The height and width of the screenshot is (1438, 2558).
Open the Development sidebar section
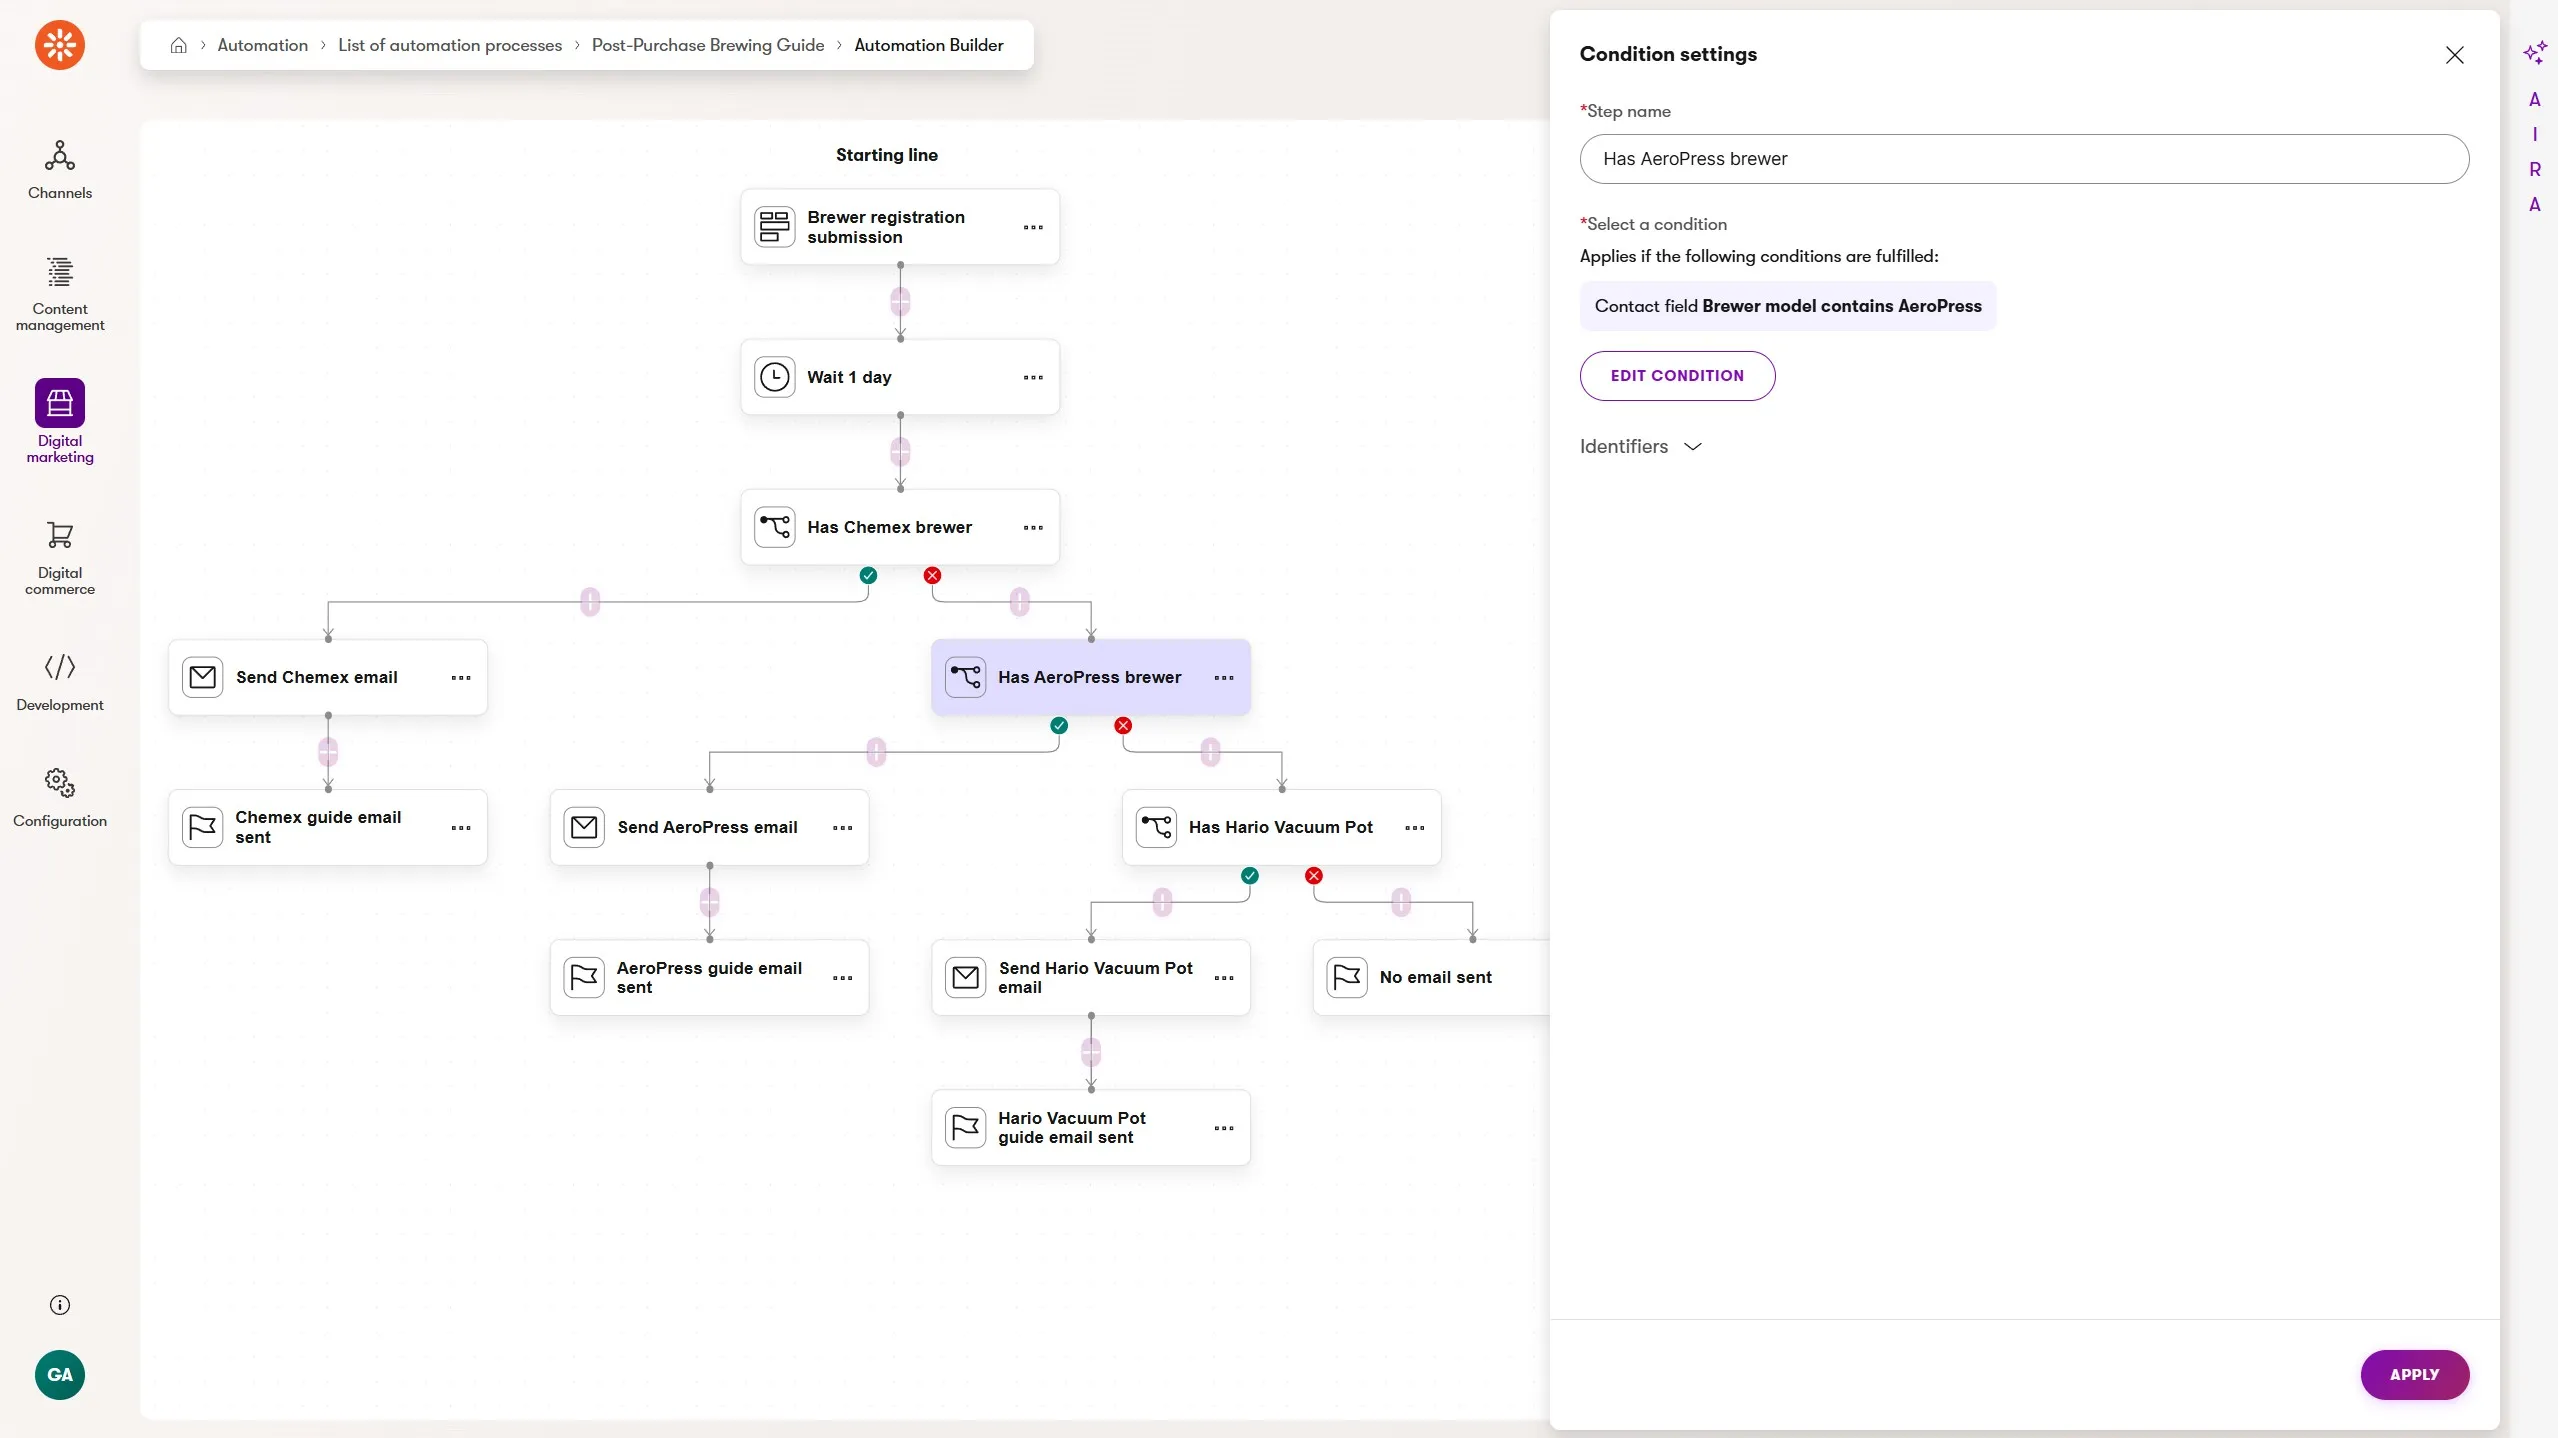[x=60, y=681]
